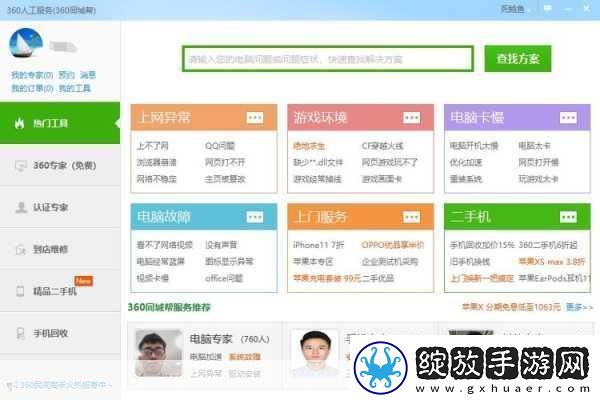
Task: Click the 苹果X 分期免息 promotion link
Action: tap(511, 307)
